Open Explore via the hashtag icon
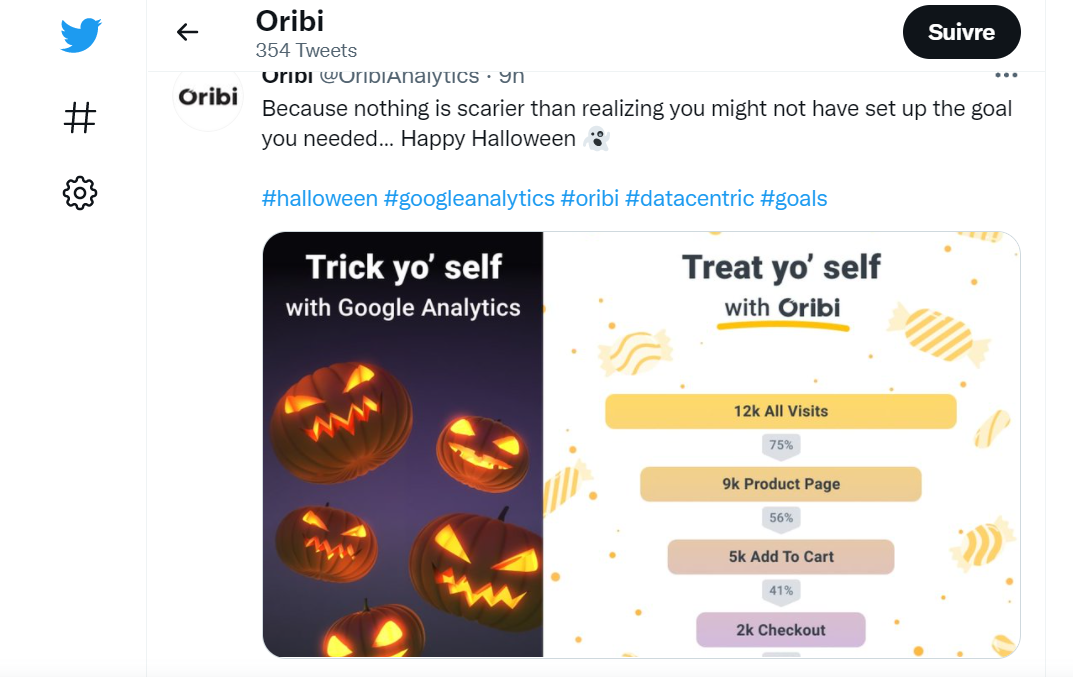 [x=80, y=117]
